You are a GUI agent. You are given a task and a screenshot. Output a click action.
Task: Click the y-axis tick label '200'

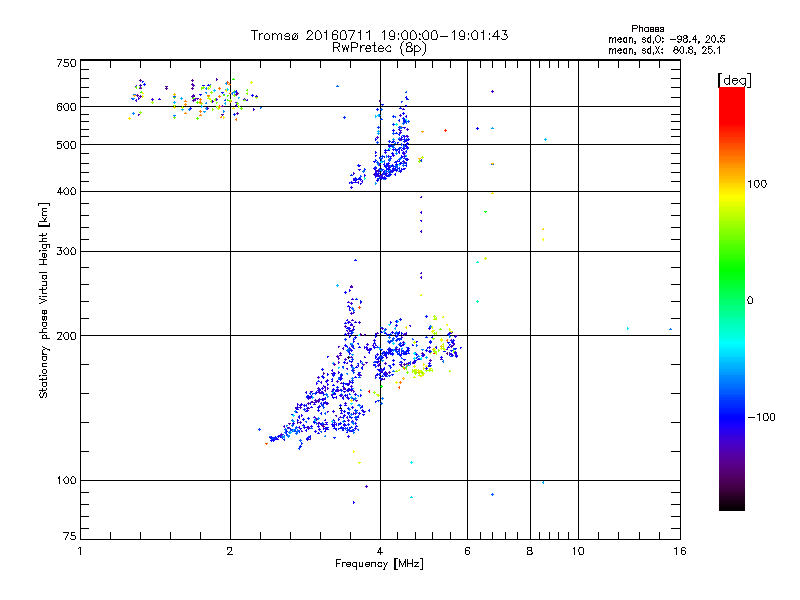tap(66, 336)
